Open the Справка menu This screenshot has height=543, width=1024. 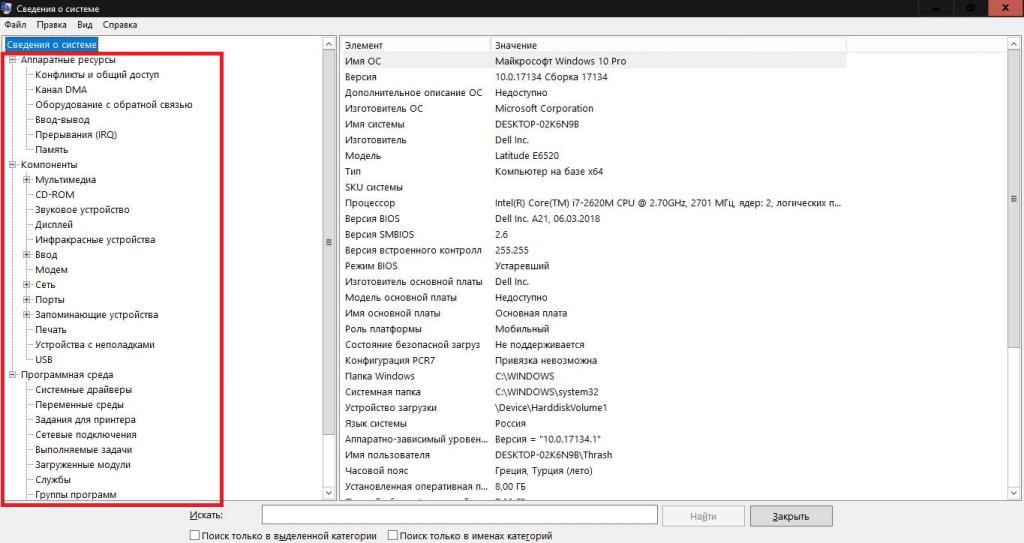click(x=120, y=25)
